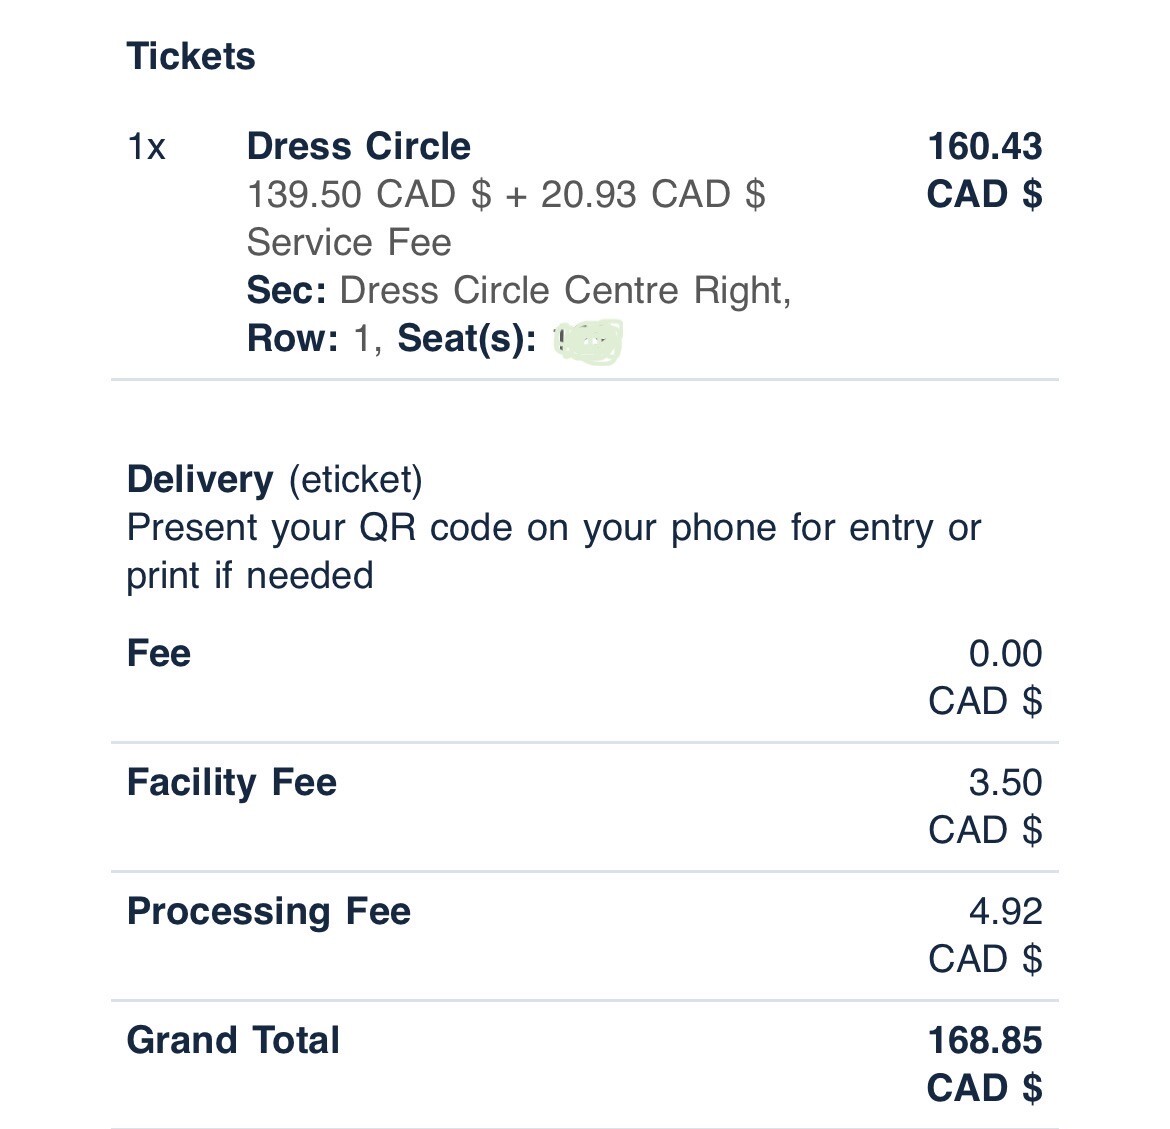Click the 3.50 CAD $ facility fee amount
Image resolution: width=1170 pixels, height=1129 pixels.
(x=985, y=807)
